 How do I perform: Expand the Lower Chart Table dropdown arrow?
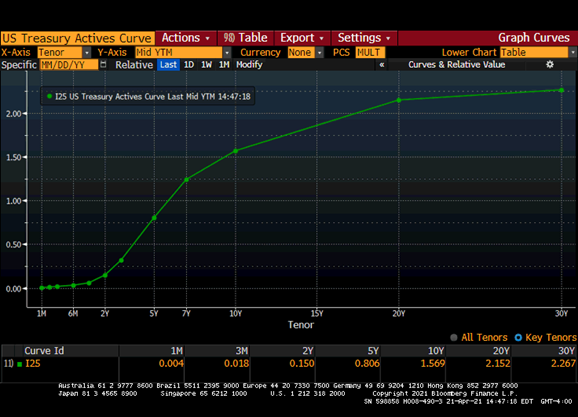click(x=573, y=52)
